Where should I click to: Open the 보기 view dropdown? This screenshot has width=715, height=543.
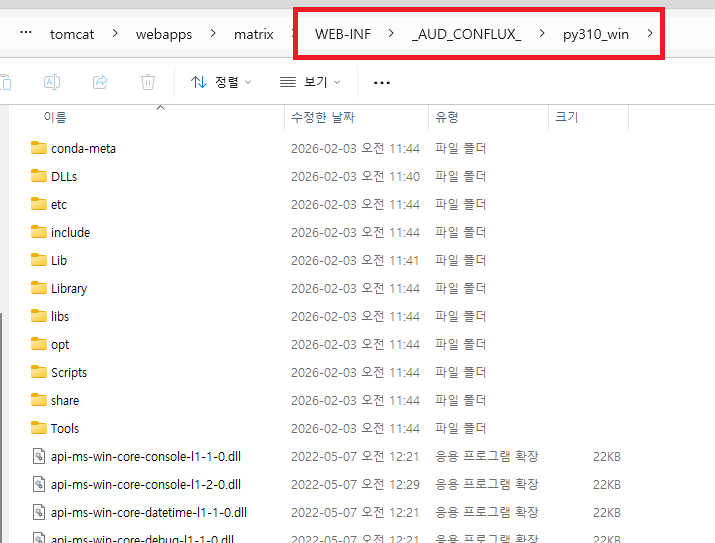310,82
